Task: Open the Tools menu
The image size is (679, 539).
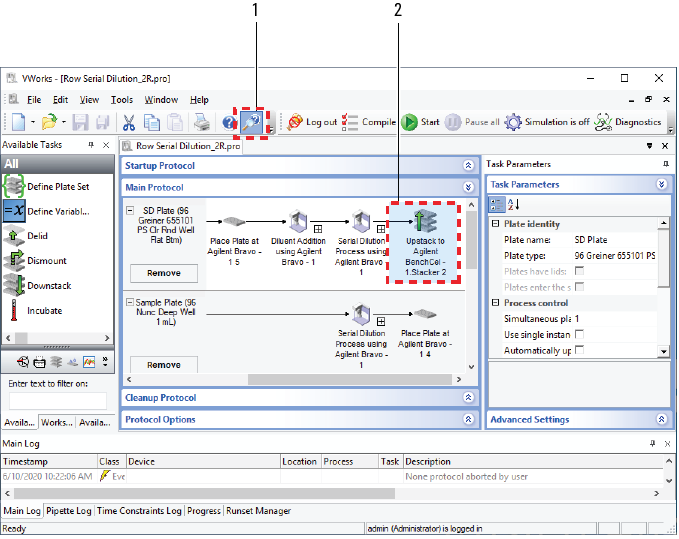Action: (122, 100)
